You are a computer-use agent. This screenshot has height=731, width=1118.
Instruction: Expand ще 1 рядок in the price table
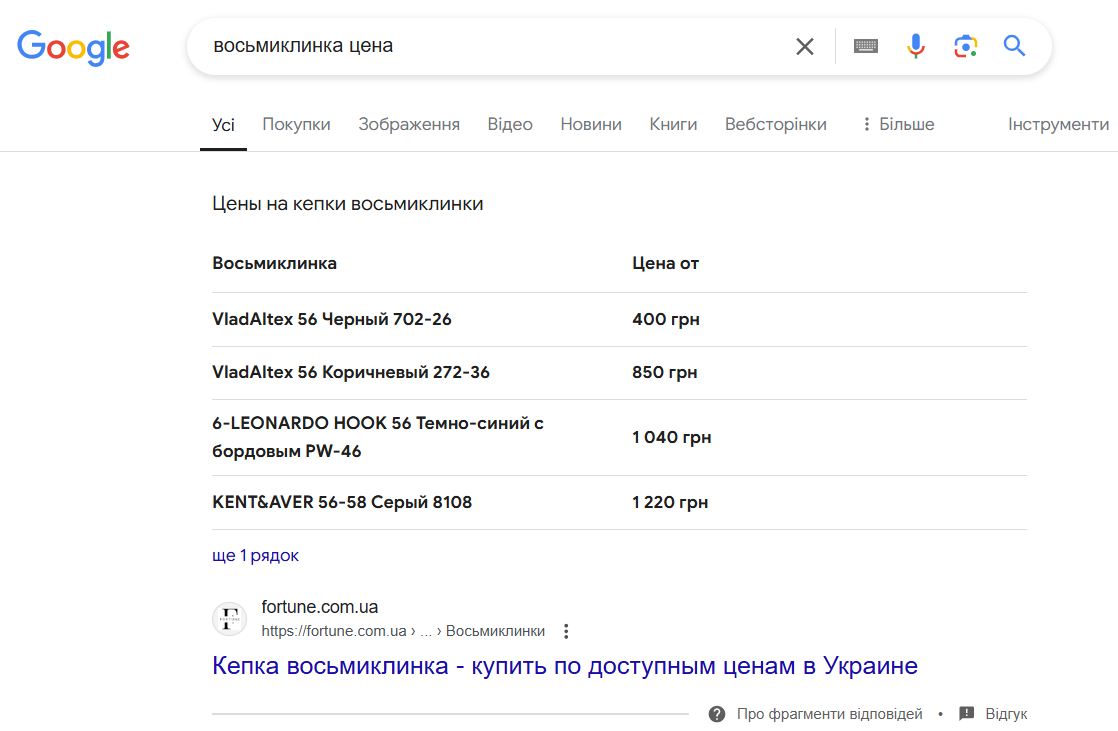coord(254,555)
